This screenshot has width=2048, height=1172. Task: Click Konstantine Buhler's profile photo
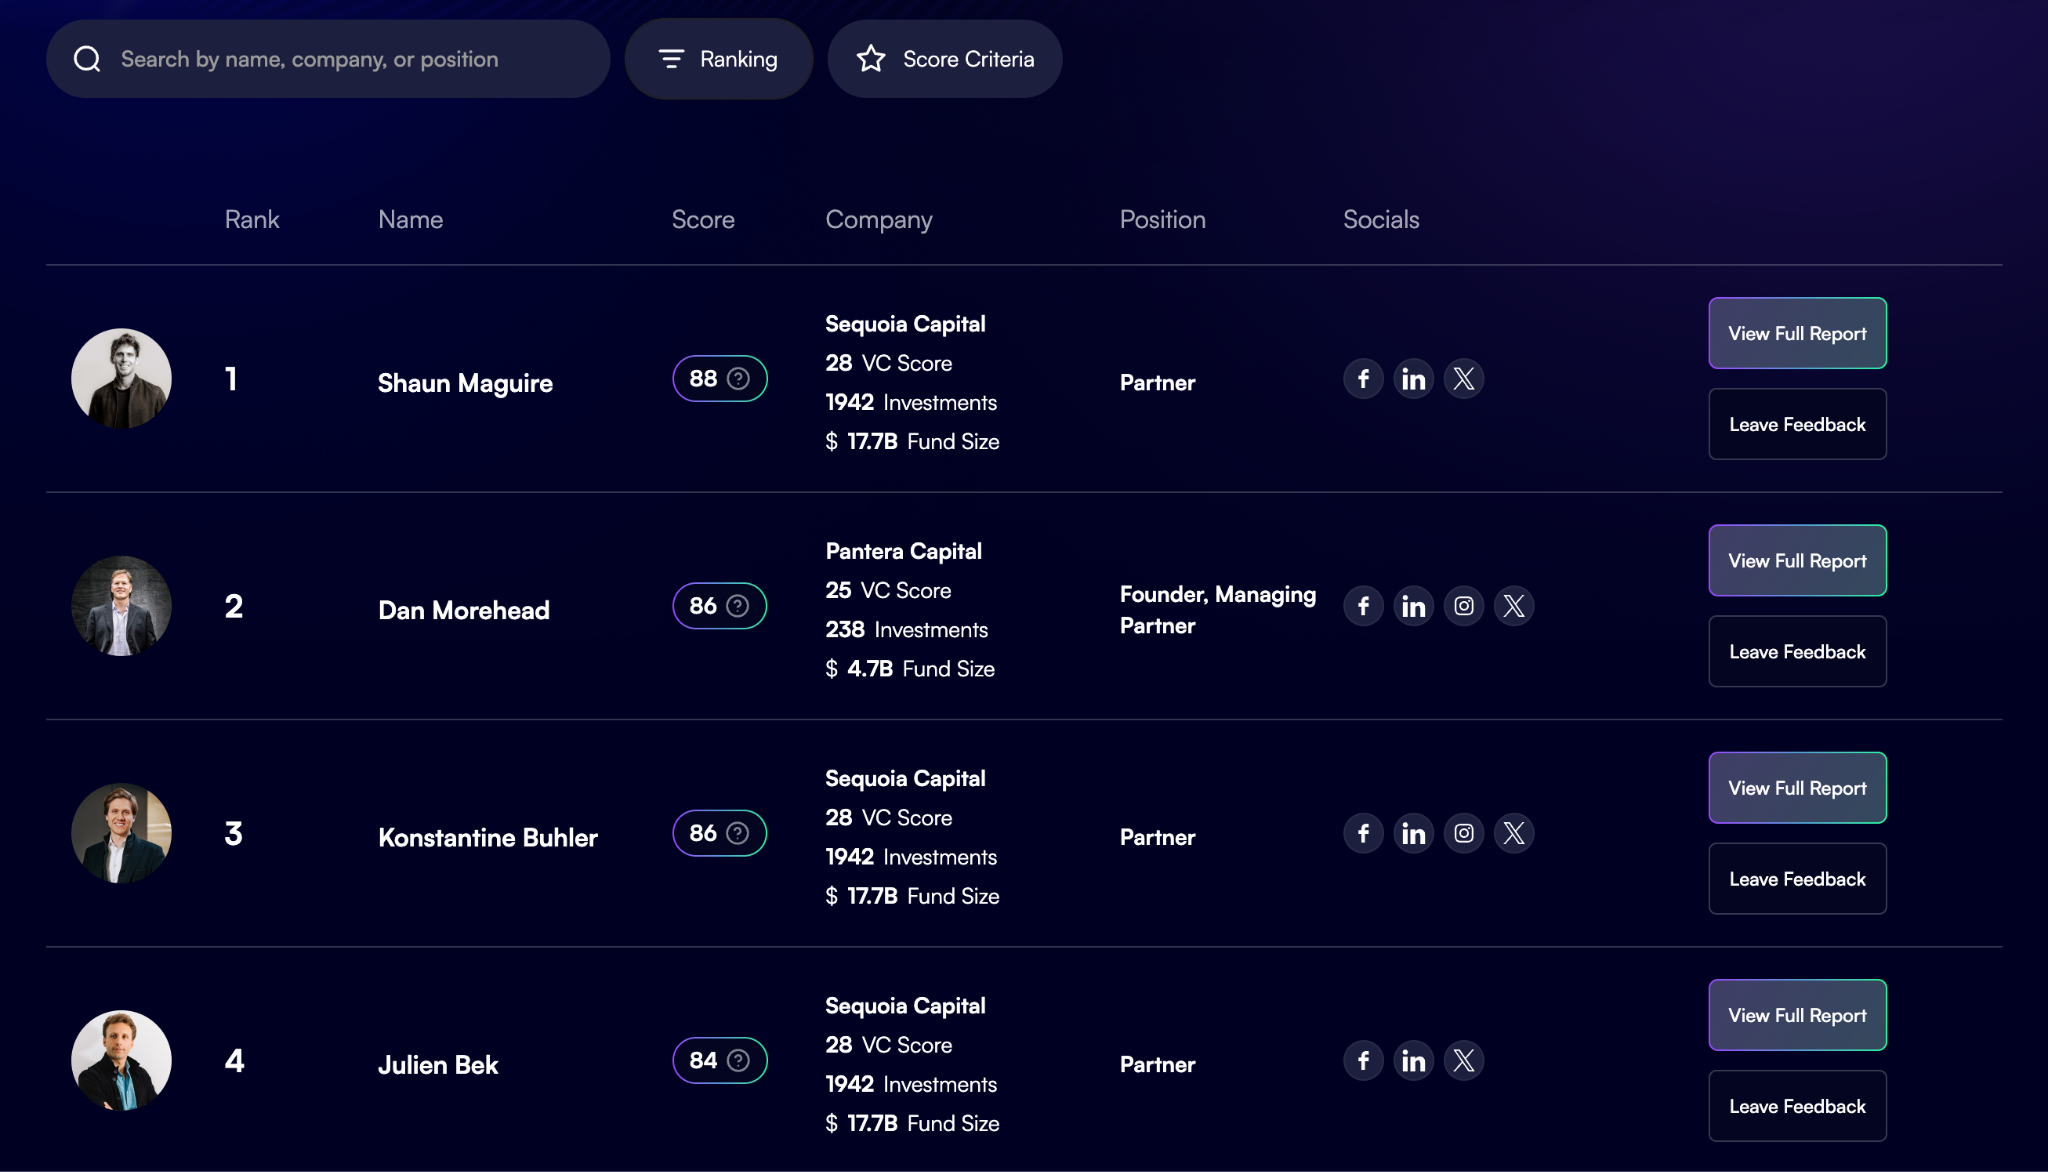click(x=121, y=833)
